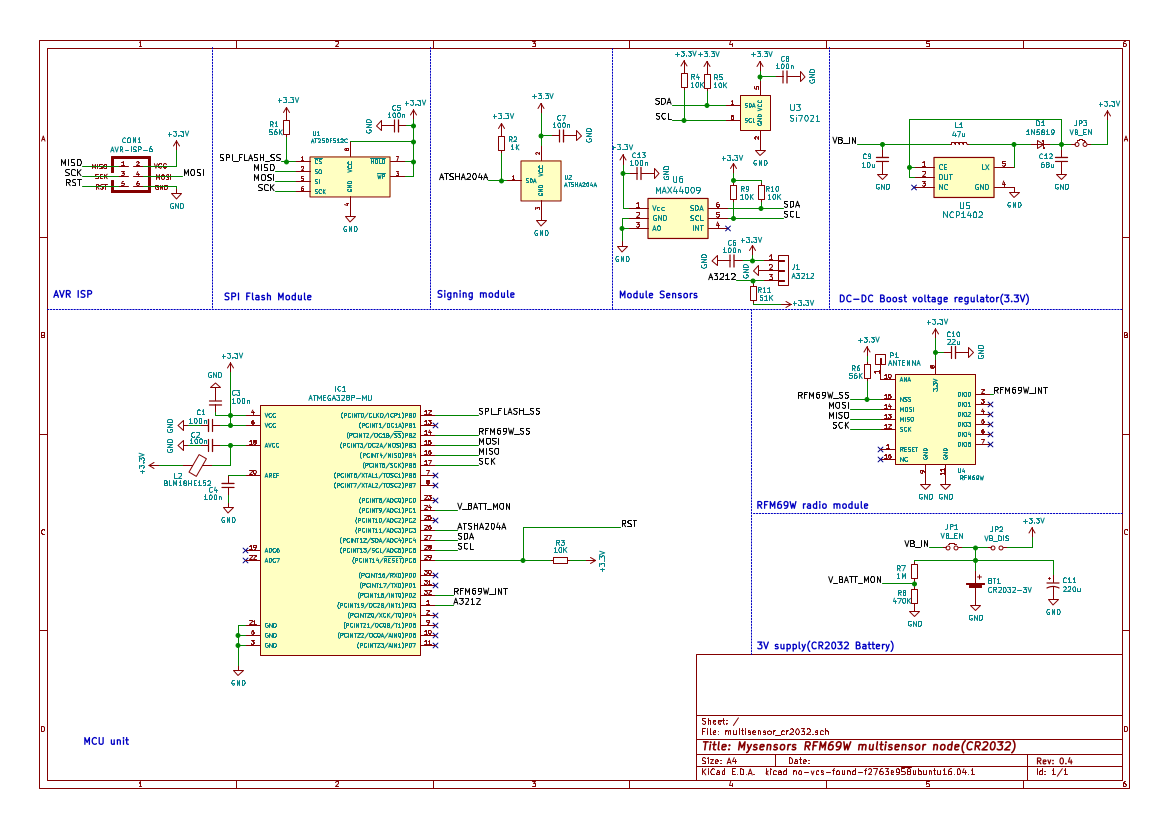This screenshot has height=827, width=1169.
Task: Select the ATSHA204A chip symbol U2
Action: pos(540,181)
